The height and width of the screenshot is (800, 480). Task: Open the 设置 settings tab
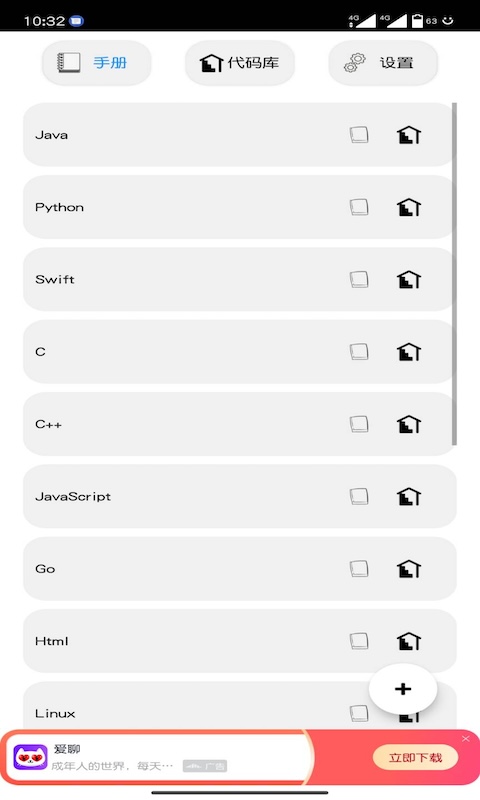click(x=383, y=63)
